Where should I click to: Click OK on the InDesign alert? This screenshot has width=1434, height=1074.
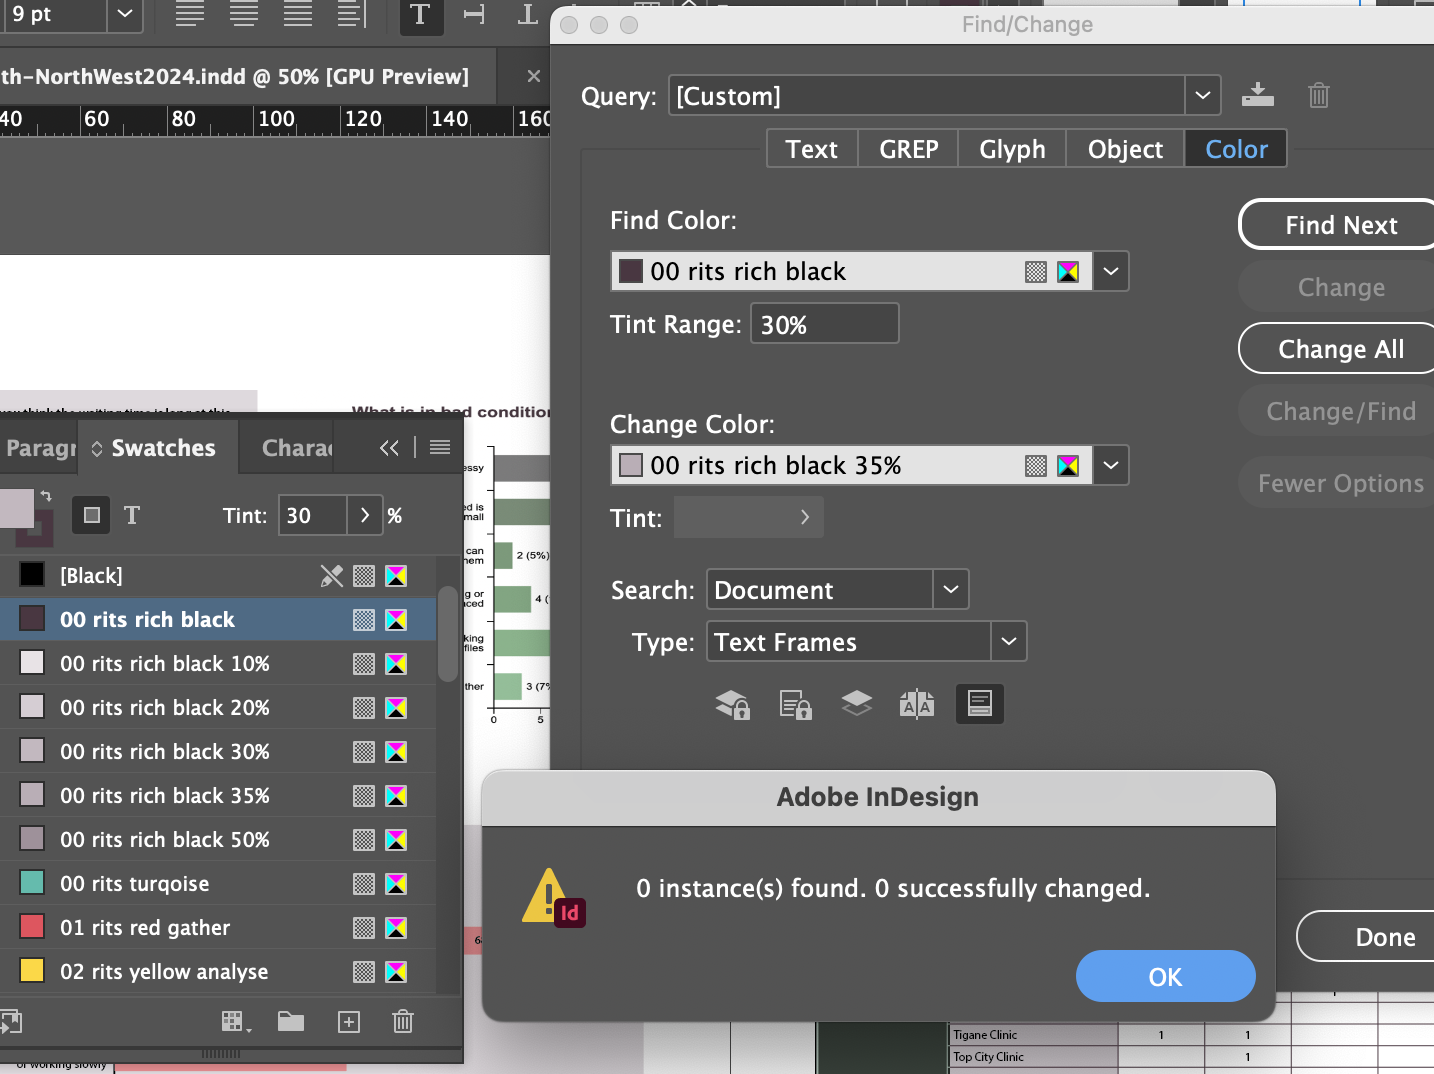[x=1165, y=976]
